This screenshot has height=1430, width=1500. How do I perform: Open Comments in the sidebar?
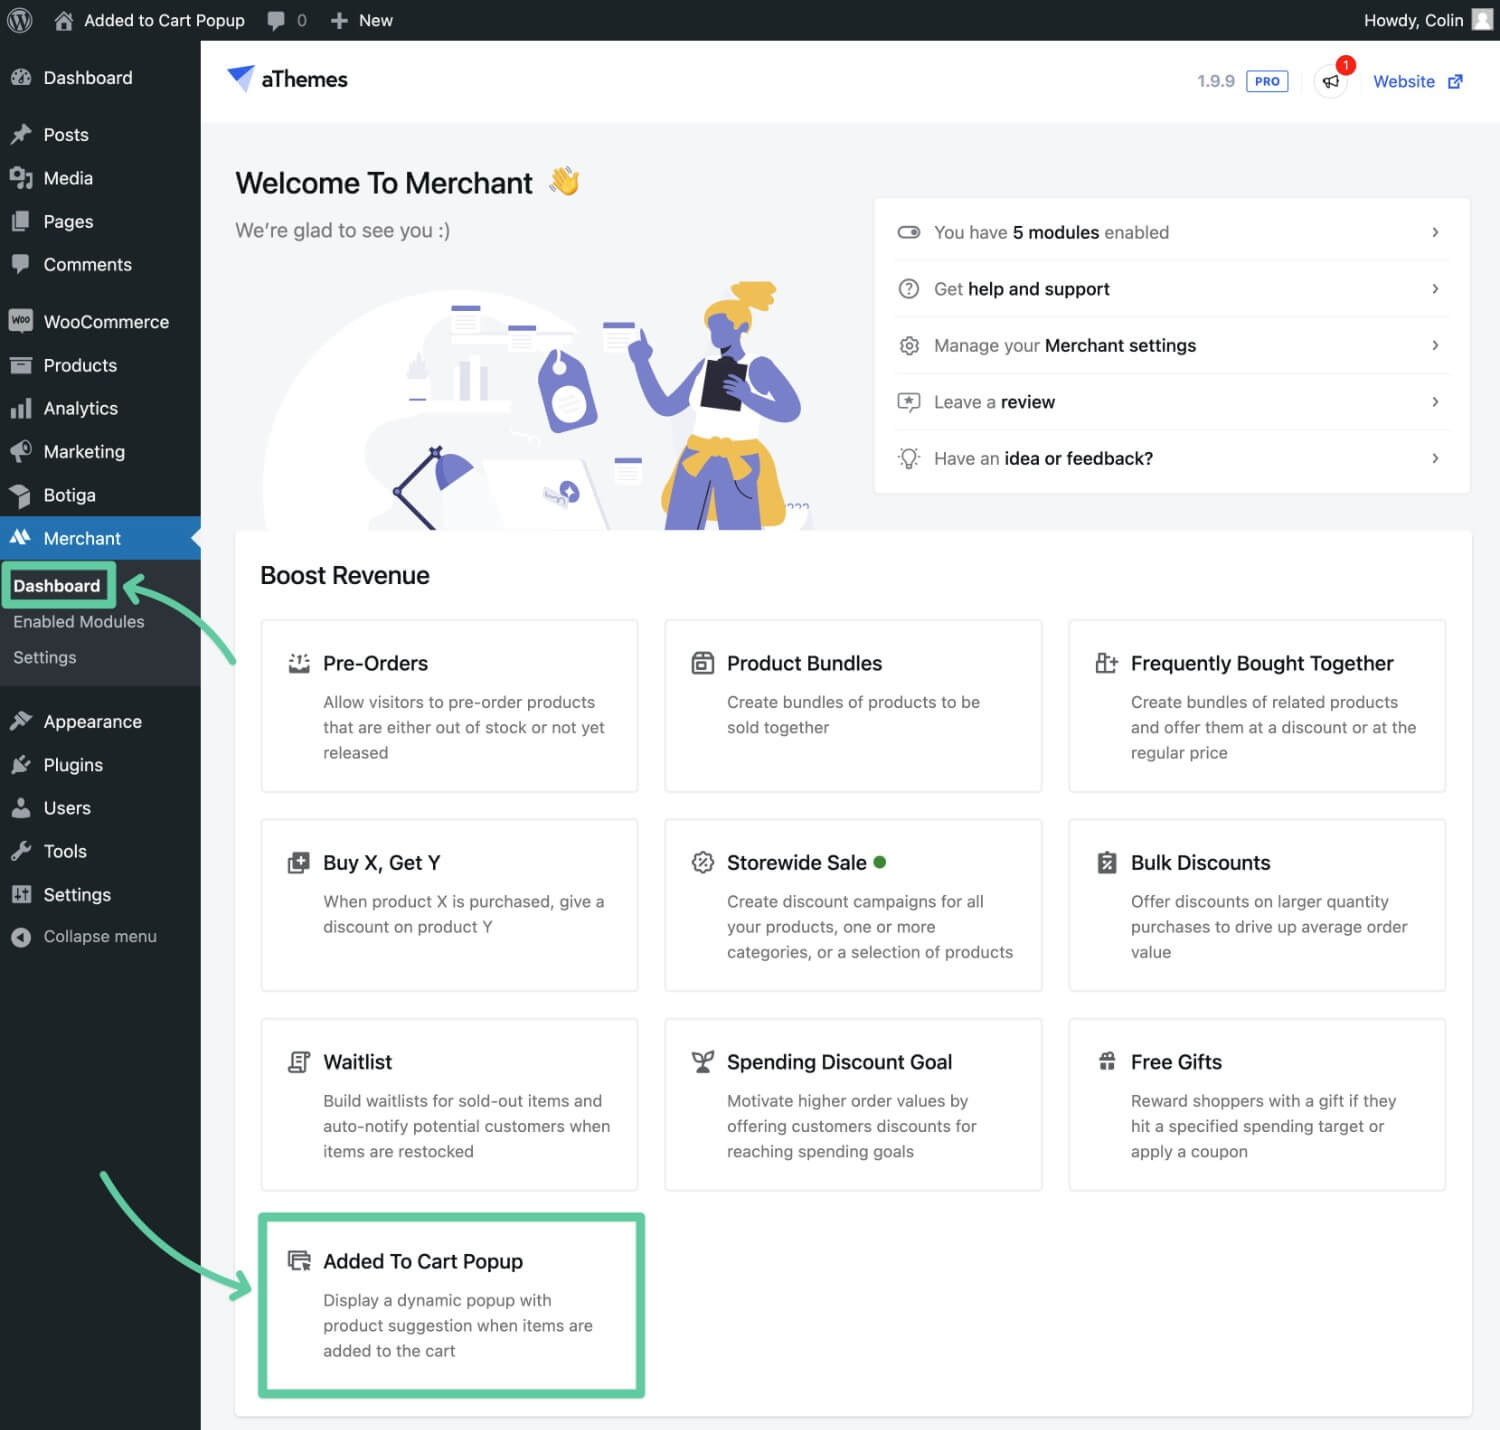coord(100,264)
